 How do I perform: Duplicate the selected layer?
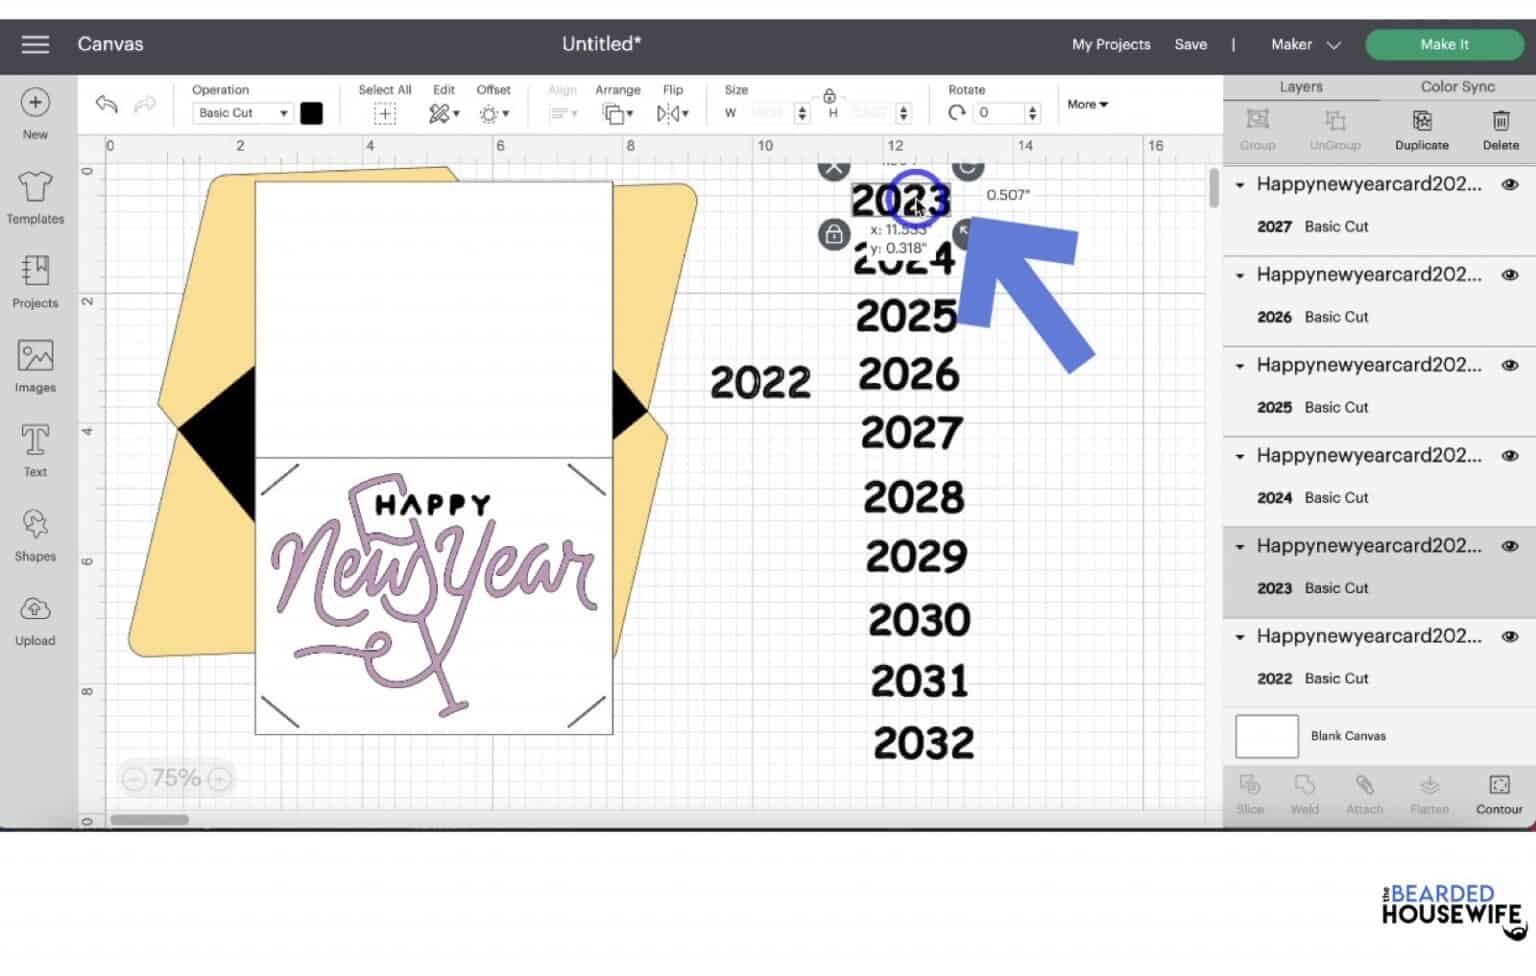(x=1421, y=130)
